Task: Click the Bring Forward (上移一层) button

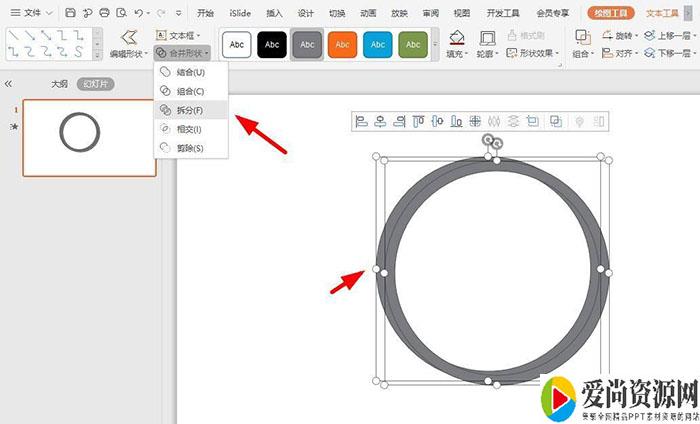Action: [x=672, y=34]
